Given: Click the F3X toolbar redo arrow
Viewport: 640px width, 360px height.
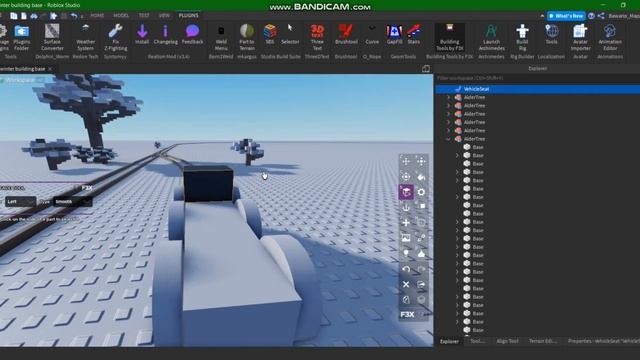Looking at the screenshot, I should pos(421,269).
